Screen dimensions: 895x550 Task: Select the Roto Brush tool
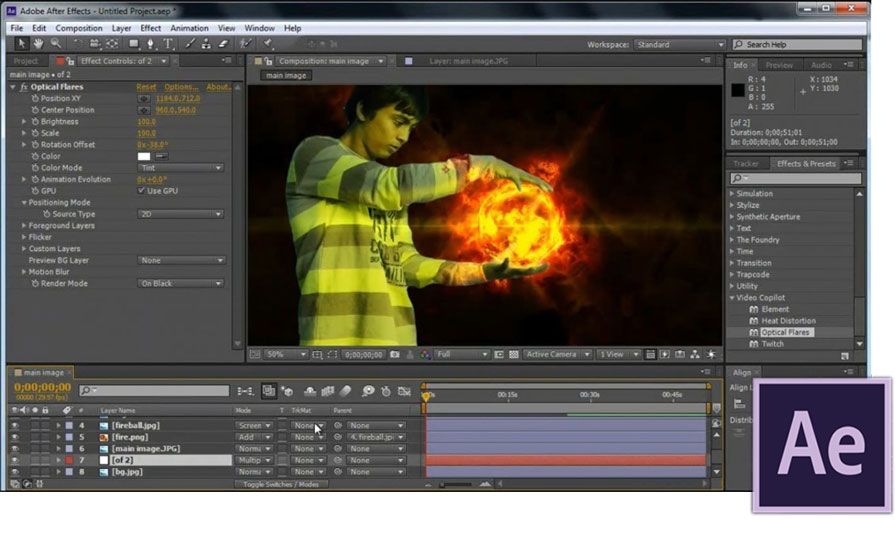tap(245, 43)
